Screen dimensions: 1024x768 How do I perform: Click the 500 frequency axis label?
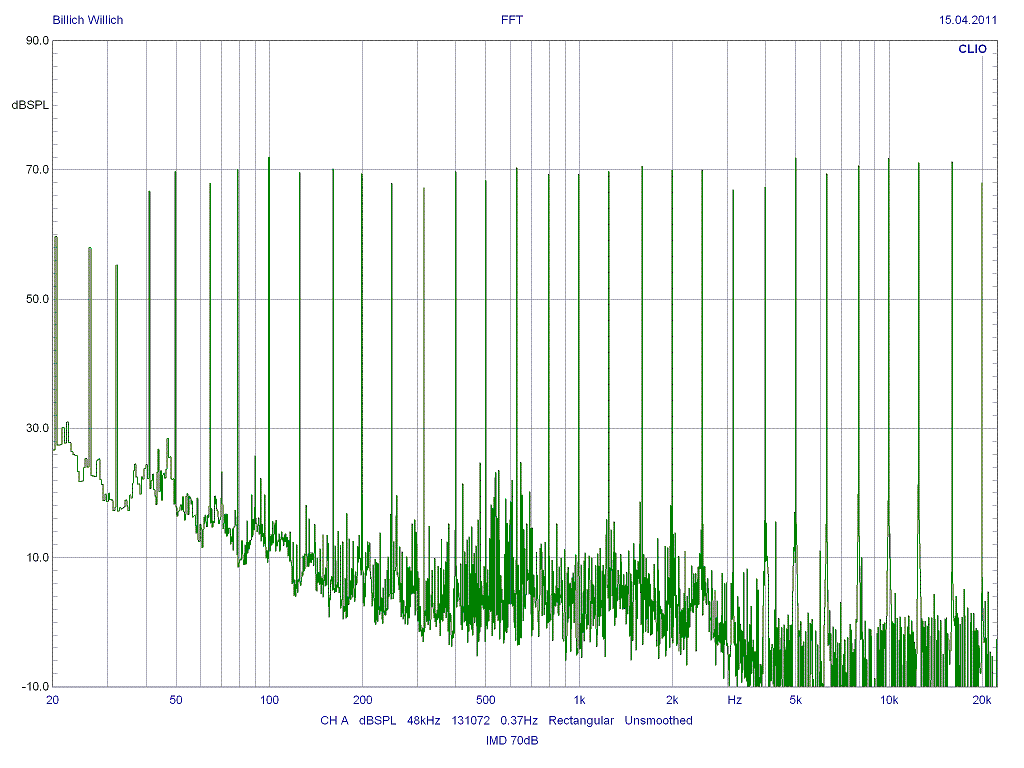(486, 700)
